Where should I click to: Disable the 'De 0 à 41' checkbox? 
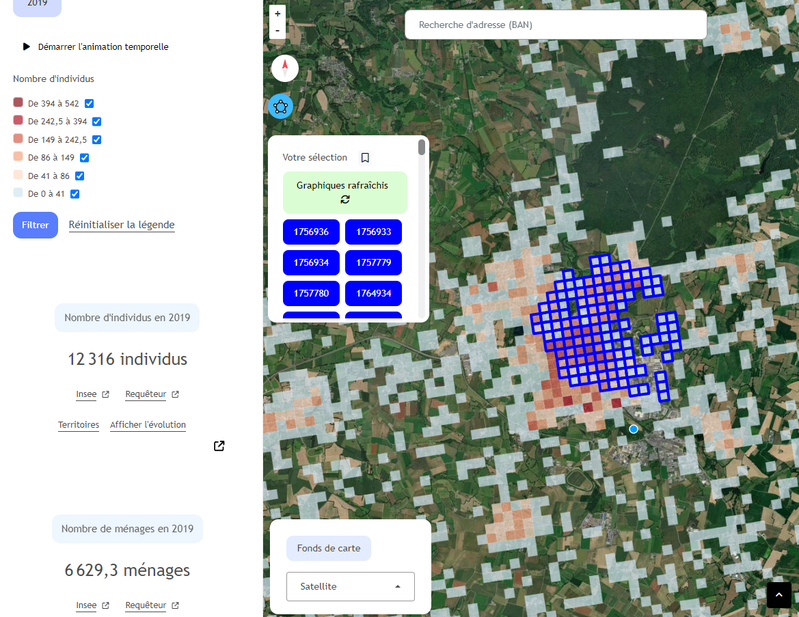[75, 194]
